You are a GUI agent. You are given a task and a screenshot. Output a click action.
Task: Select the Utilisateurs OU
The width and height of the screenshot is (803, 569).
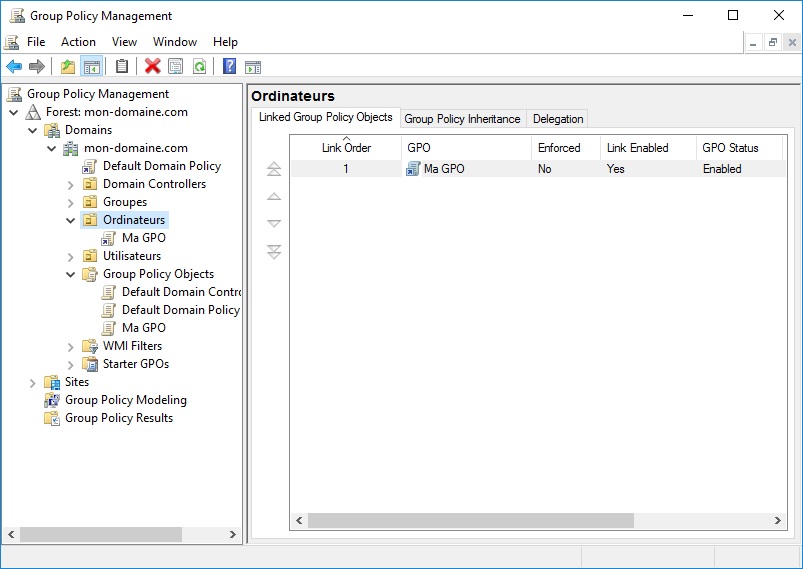132,256
